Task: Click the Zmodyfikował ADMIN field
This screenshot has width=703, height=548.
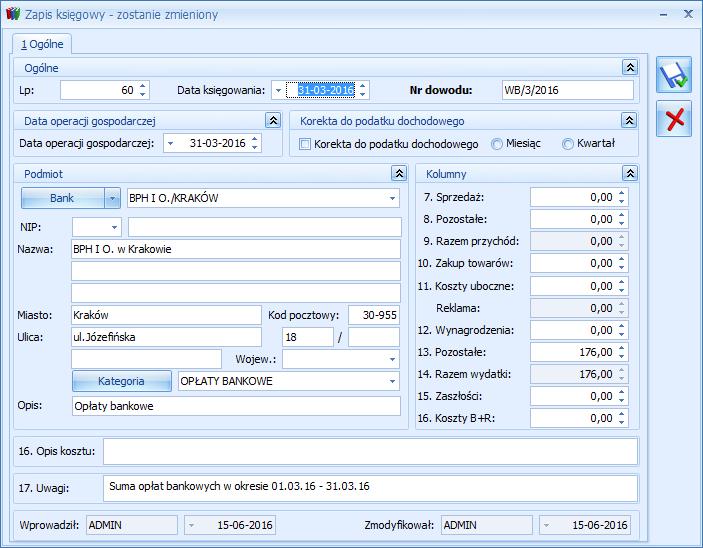Action: [487, 525]
